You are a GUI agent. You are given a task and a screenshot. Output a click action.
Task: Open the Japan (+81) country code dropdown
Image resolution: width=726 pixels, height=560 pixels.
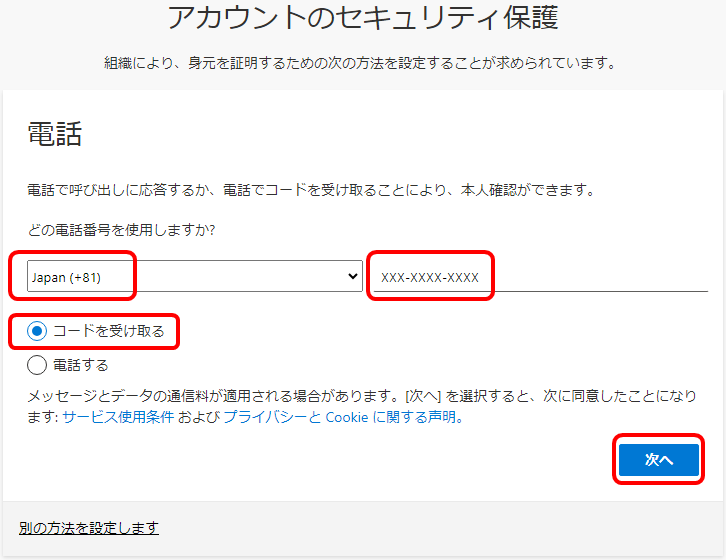pyautogui.click(x=194, y=276)
